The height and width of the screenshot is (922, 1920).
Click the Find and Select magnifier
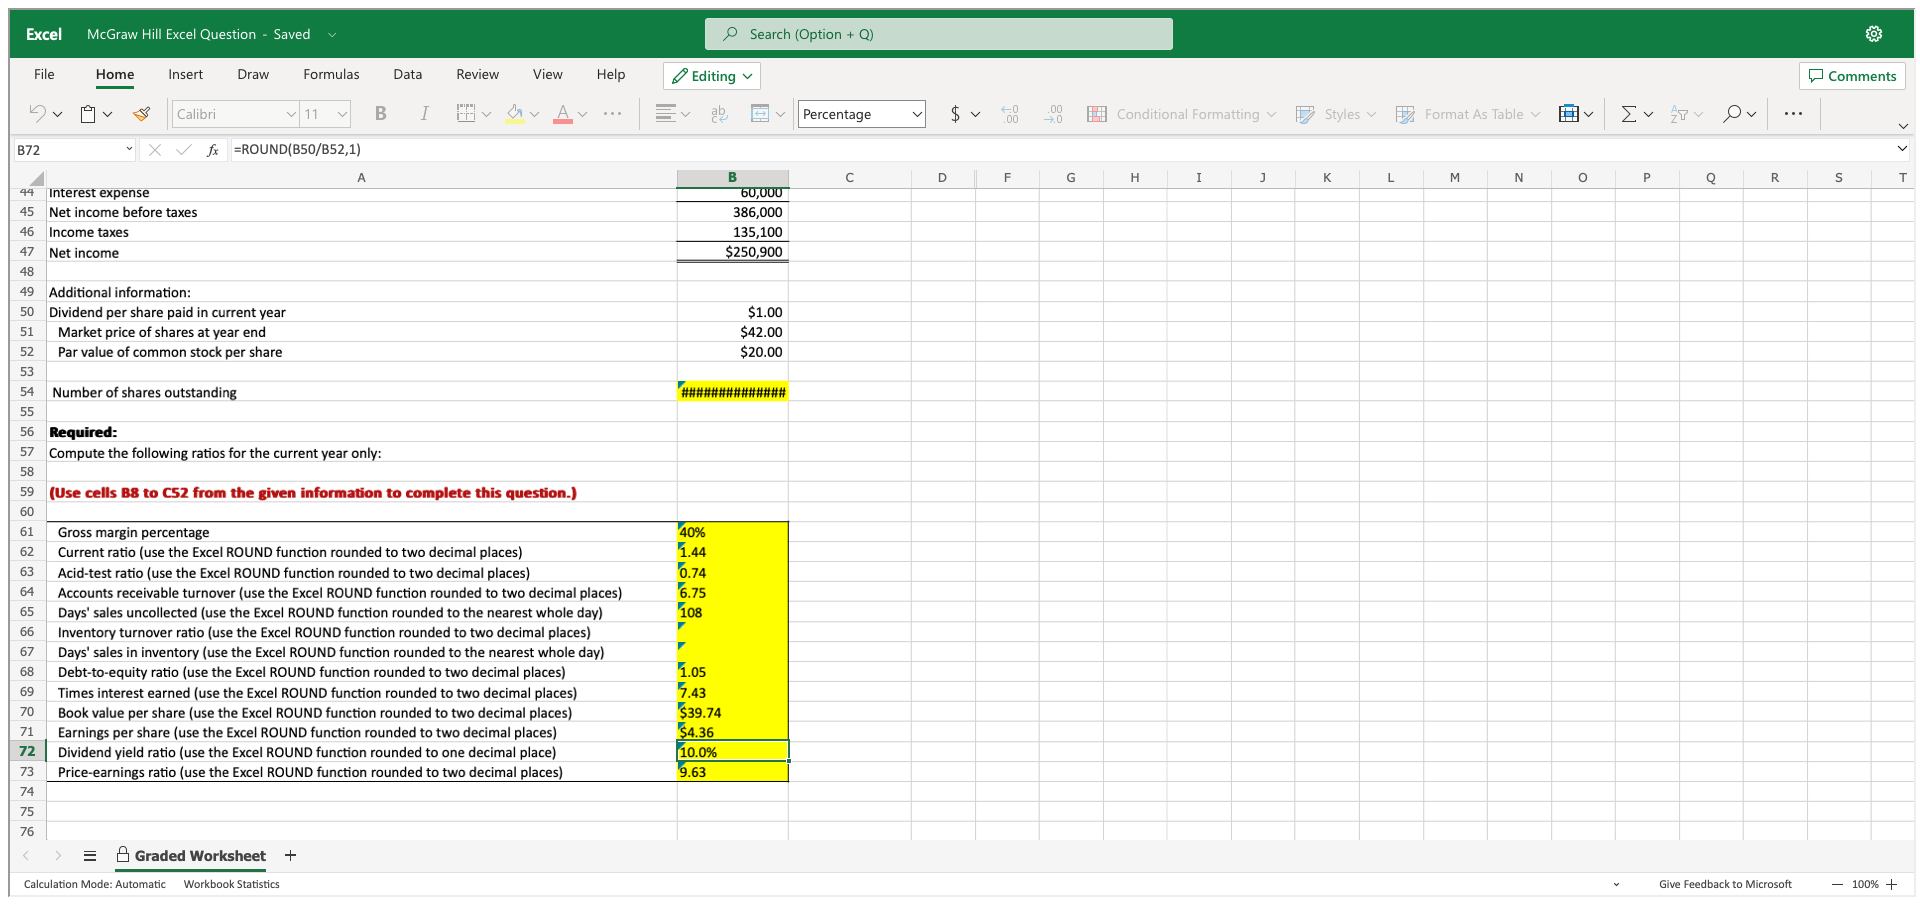click(1731, 114)
